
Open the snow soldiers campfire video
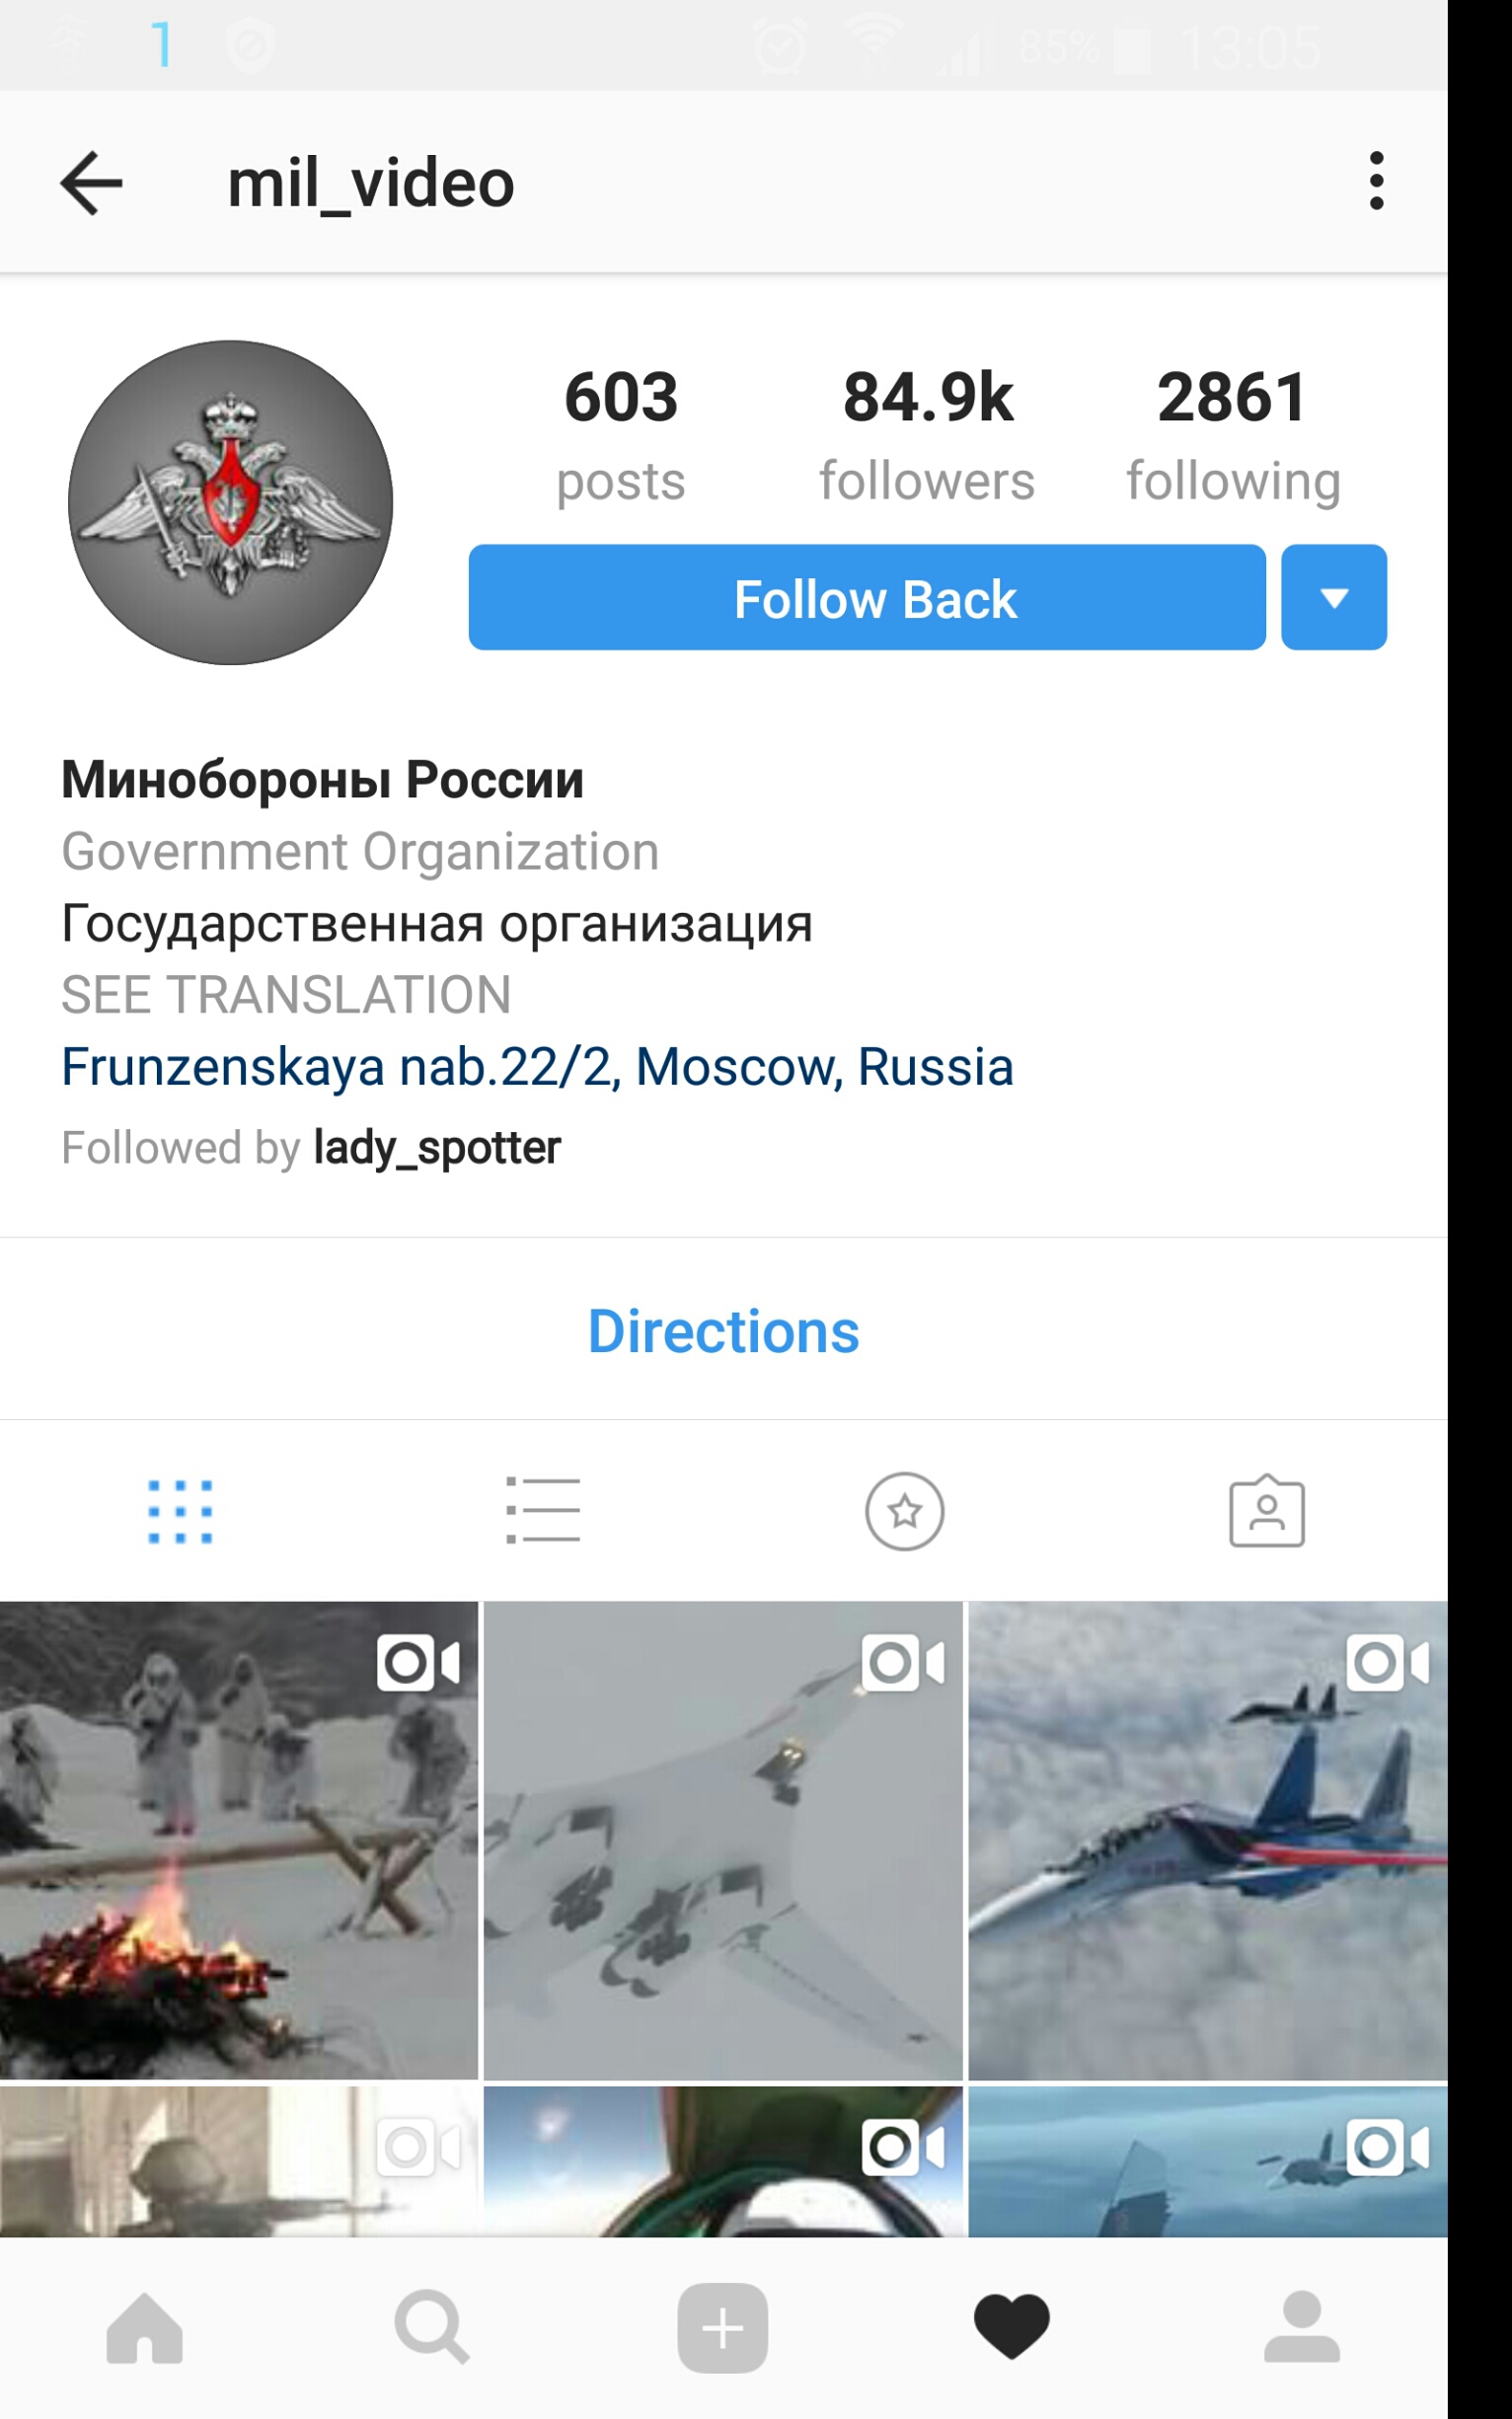239,1841
